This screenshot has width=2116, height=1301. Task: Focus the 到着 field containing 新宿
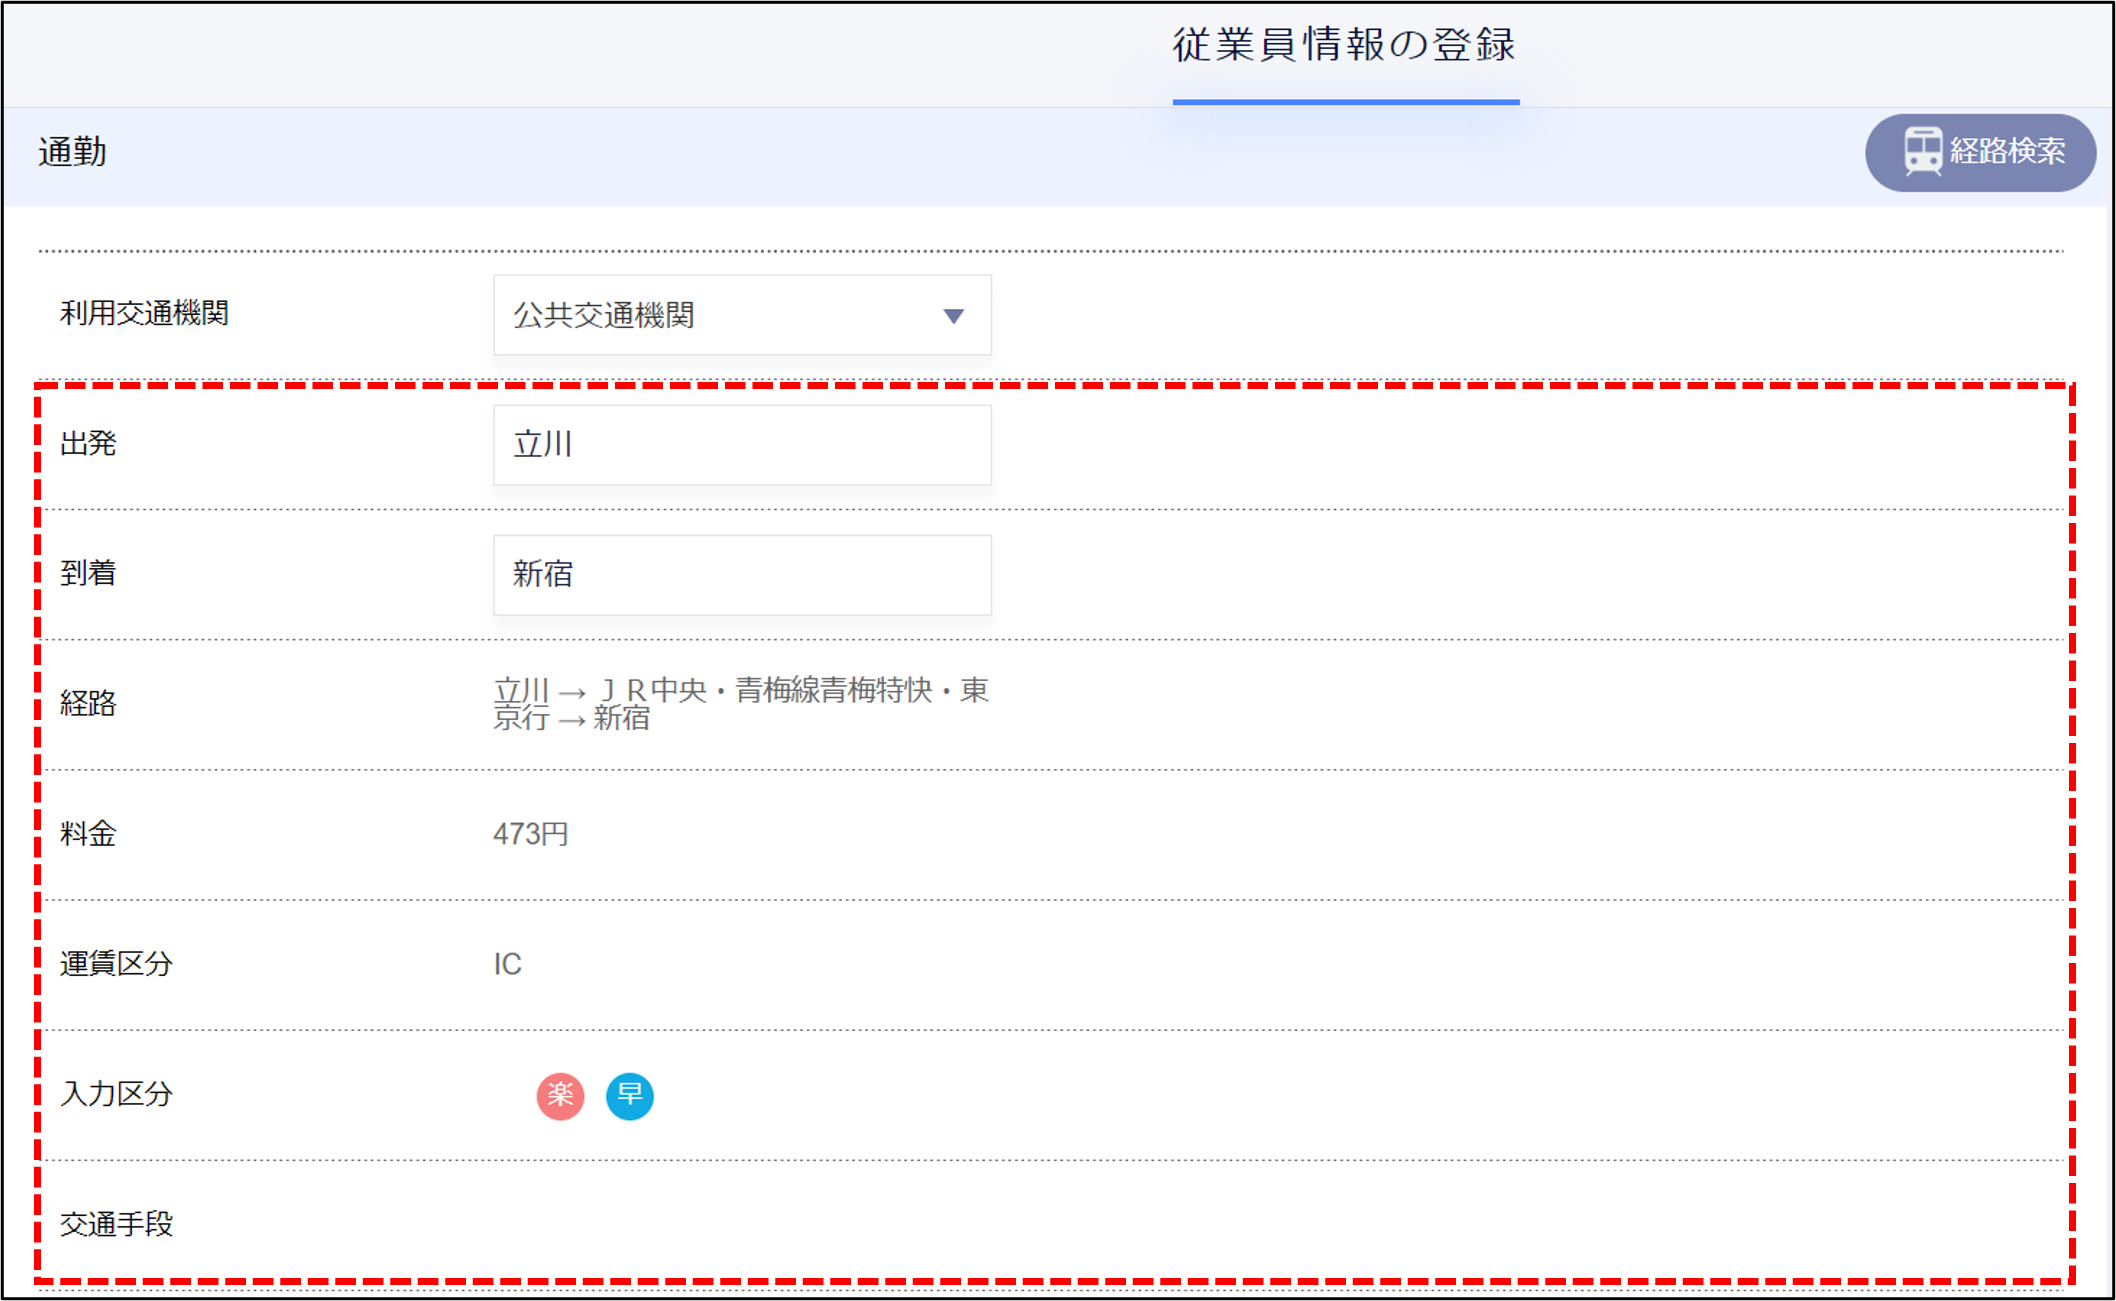pos(742,575)
